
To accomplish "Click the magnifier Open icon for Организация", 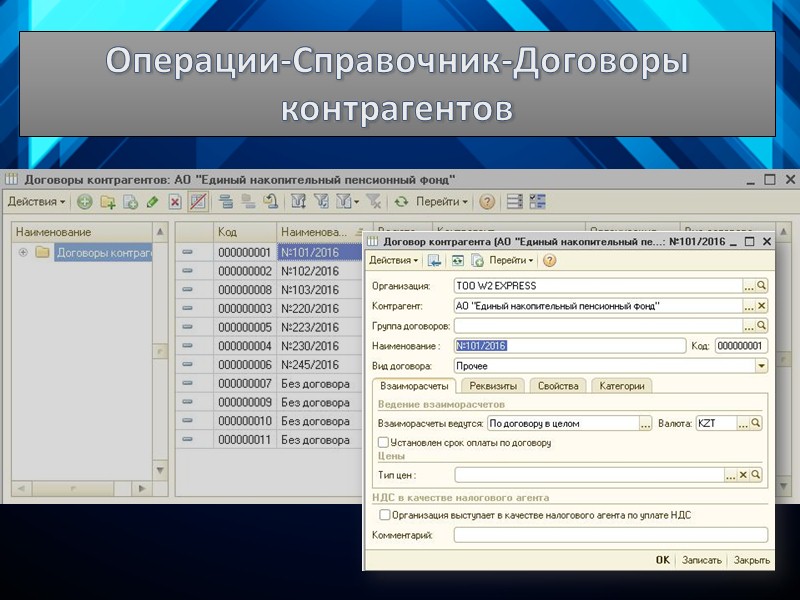I will click(761, 286).
